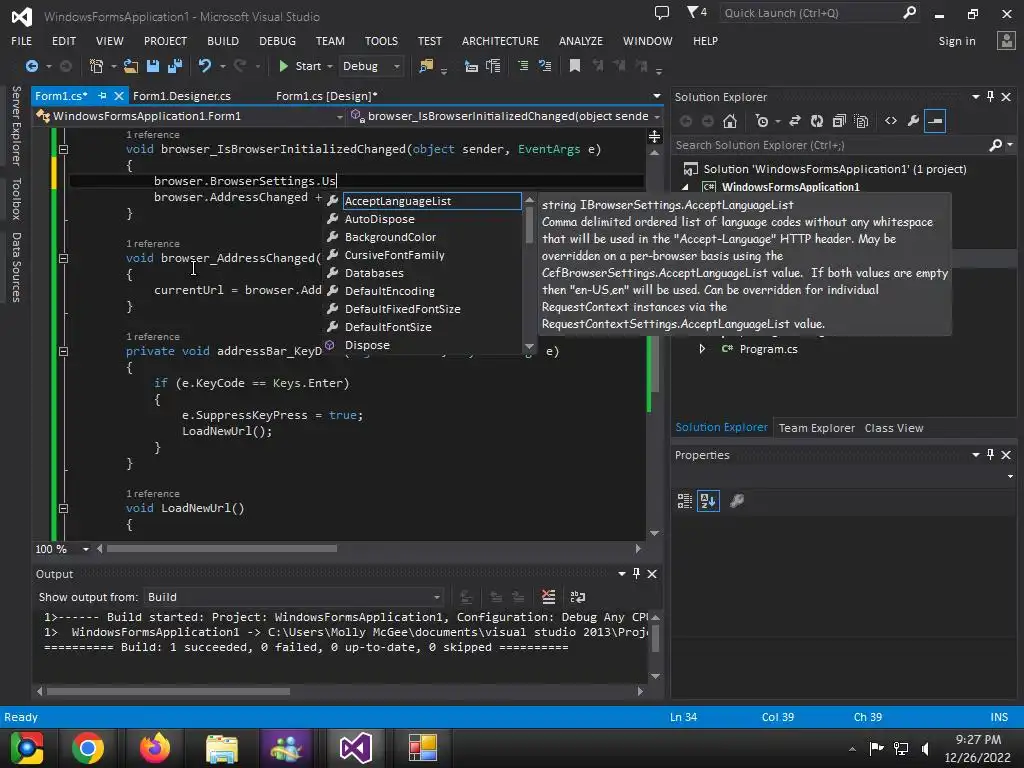Expand the Program.cs tree node

coord(702,349)
